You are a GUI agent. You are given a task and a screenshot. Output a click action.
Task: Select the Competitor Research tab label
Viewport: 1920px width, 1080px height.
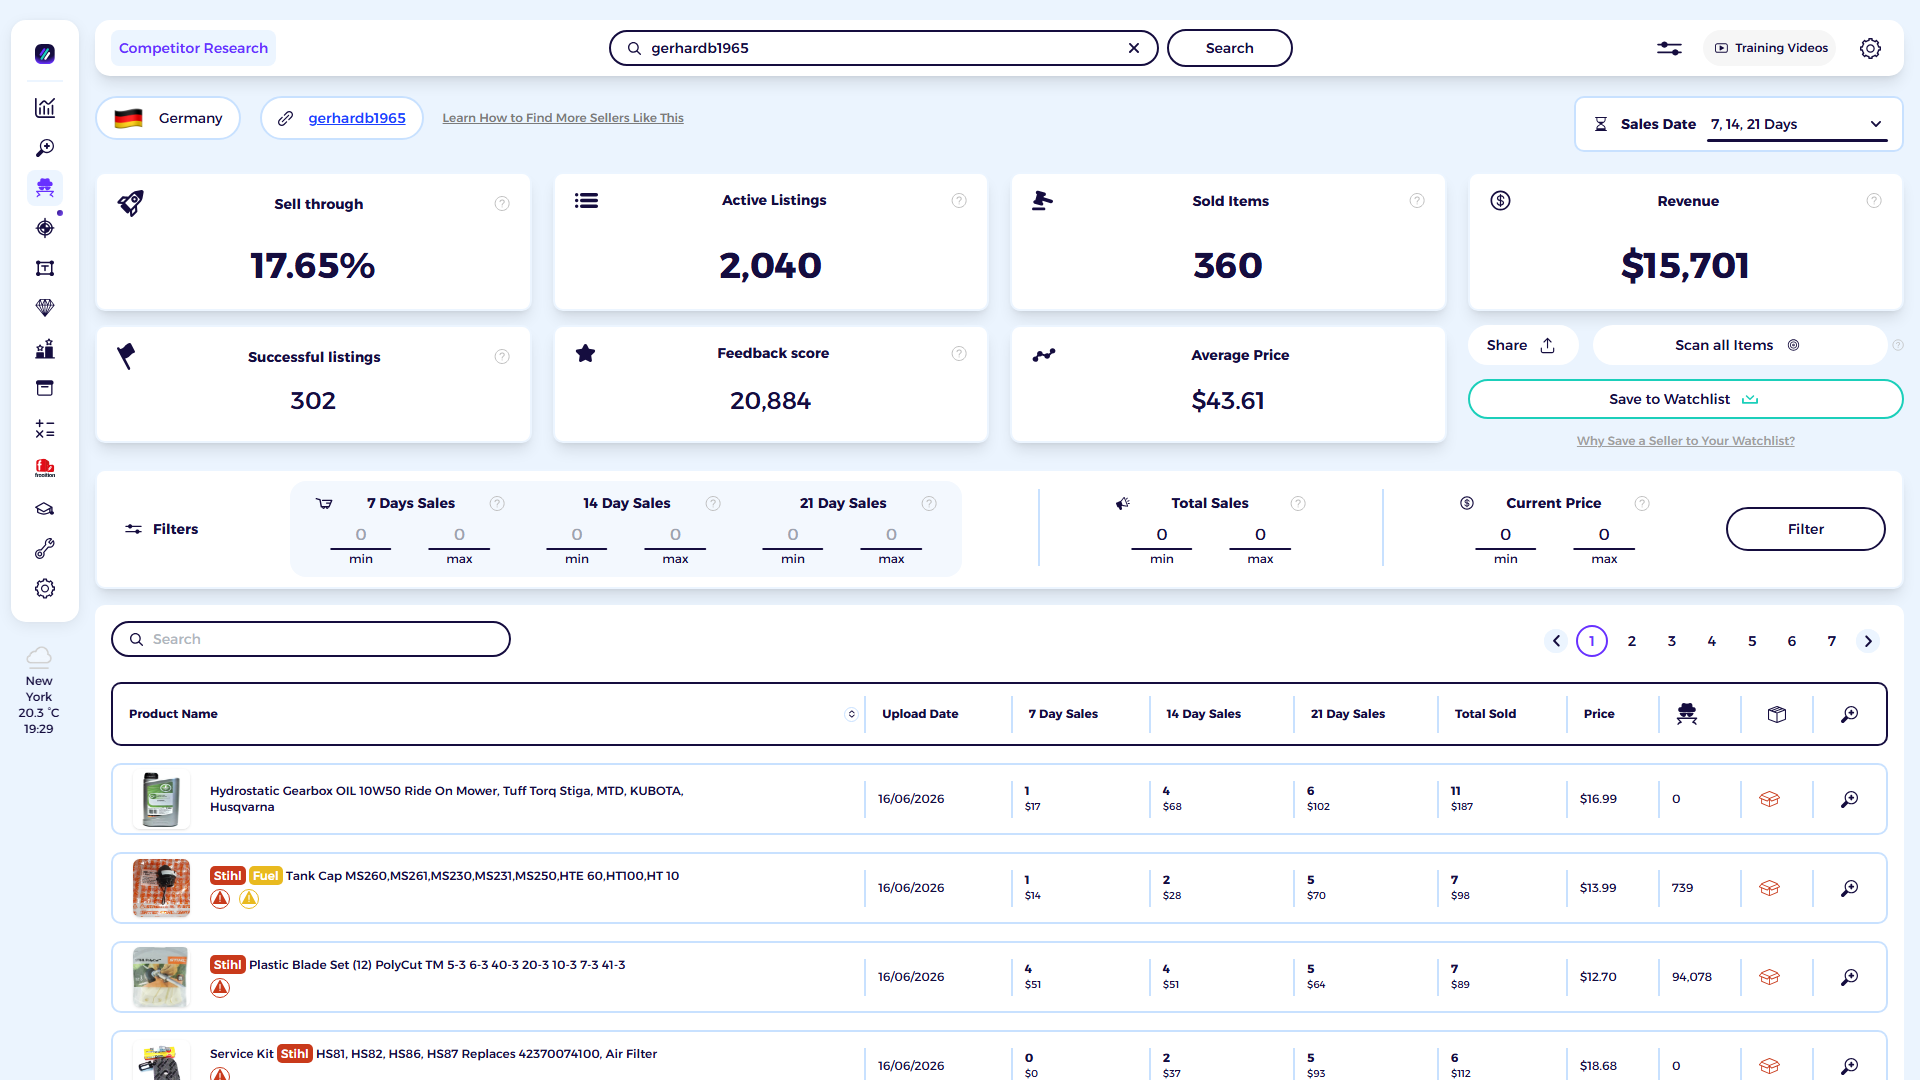click(x=193, y=48)
